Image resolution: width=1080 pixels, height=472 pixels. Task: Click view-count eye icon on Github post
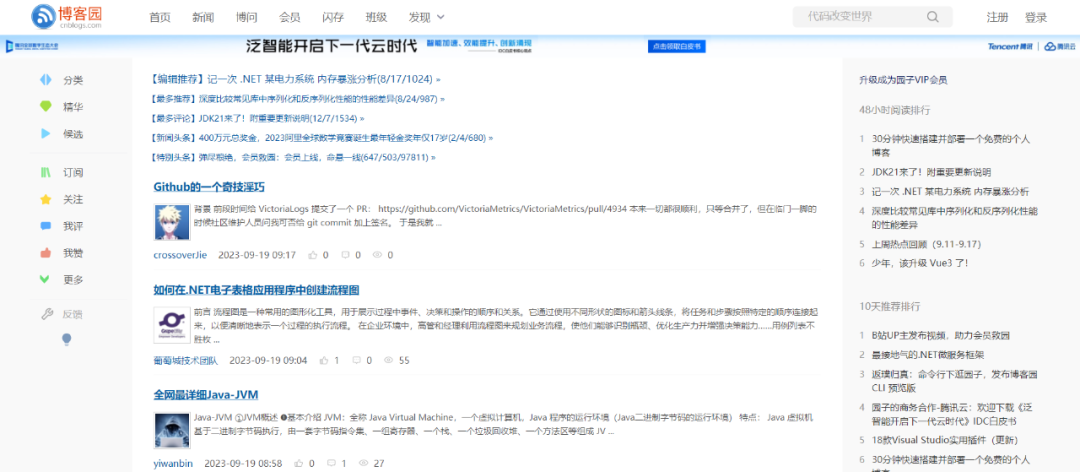(377, 255)
